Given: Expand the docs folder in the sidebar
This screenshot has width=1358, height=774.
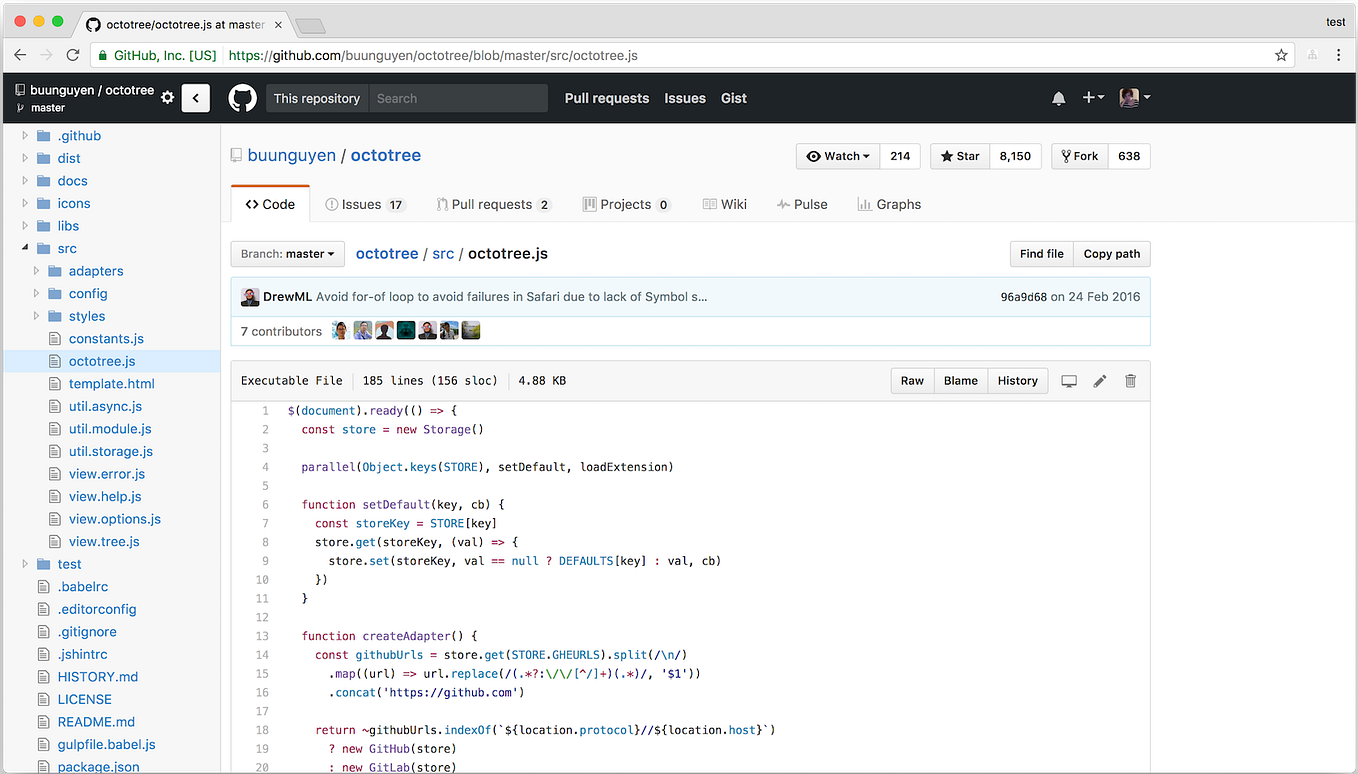Looking at the screenshot, I should [x=25, y=180].
